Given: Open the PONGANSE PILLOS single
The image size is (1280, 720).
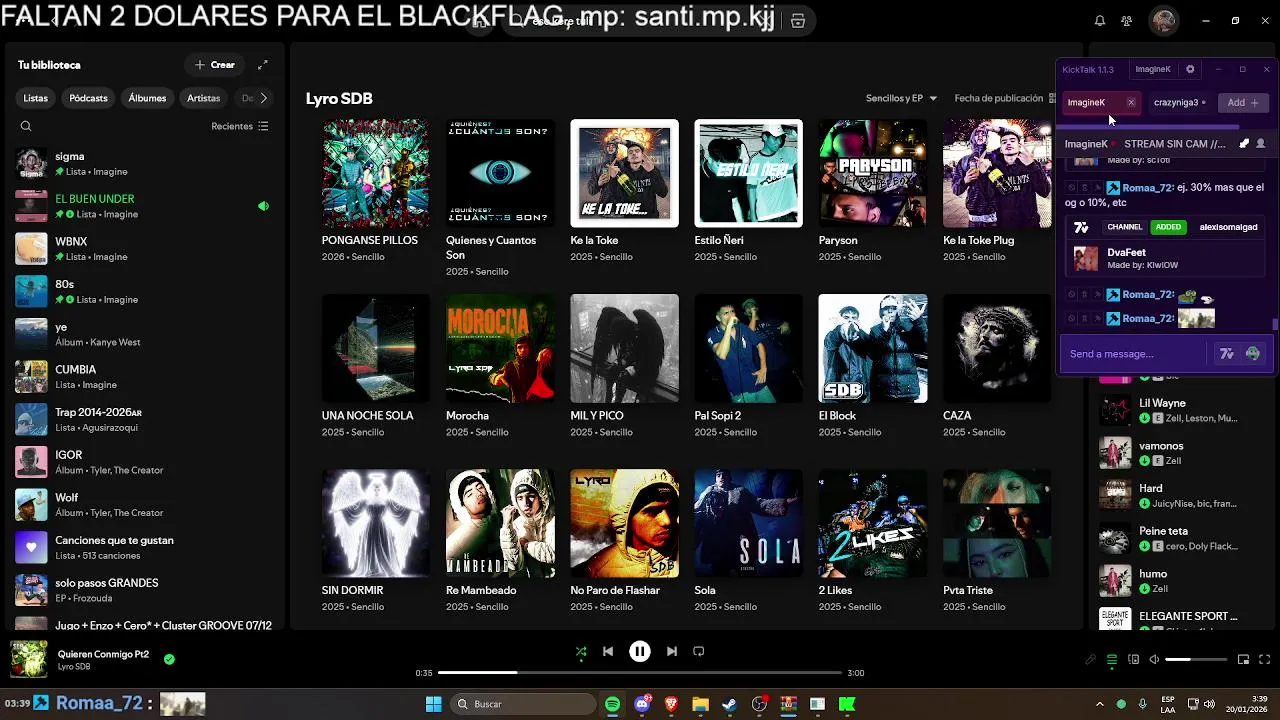Looking at the screenshot, I should [376, 173].
